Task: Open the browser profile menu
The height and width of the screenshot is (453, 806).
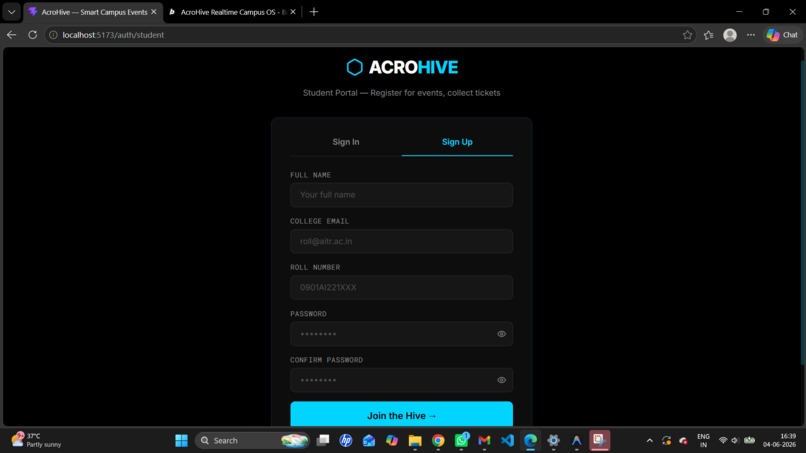Action: coord(730,35)
